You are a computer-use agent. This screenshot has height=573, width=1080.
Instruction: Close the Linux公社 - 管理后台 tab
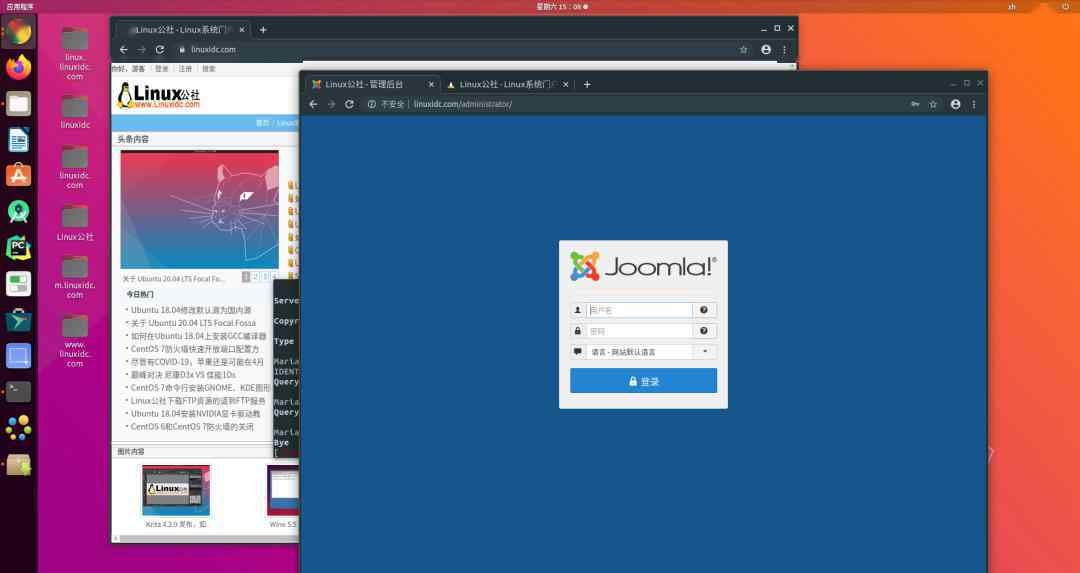pos(431,85)
